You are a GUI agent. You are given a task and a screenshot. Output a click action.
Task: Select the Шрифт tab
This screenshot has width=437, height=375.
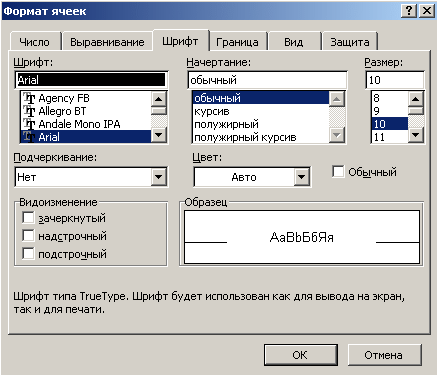[180, 41]
